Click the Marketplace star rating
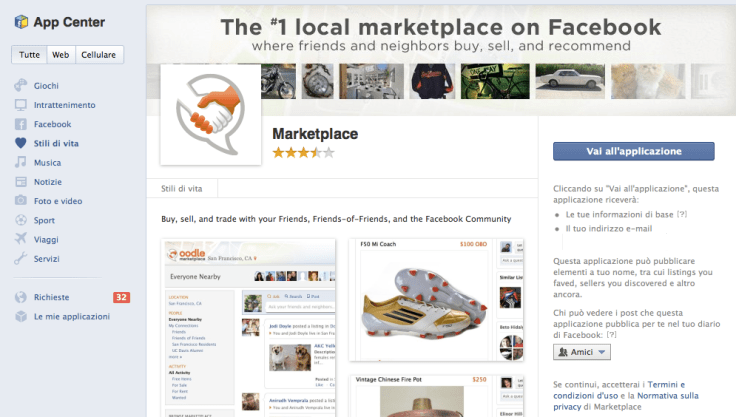The width and height of the screenshot is (736, 417). (x=304, y=153)
